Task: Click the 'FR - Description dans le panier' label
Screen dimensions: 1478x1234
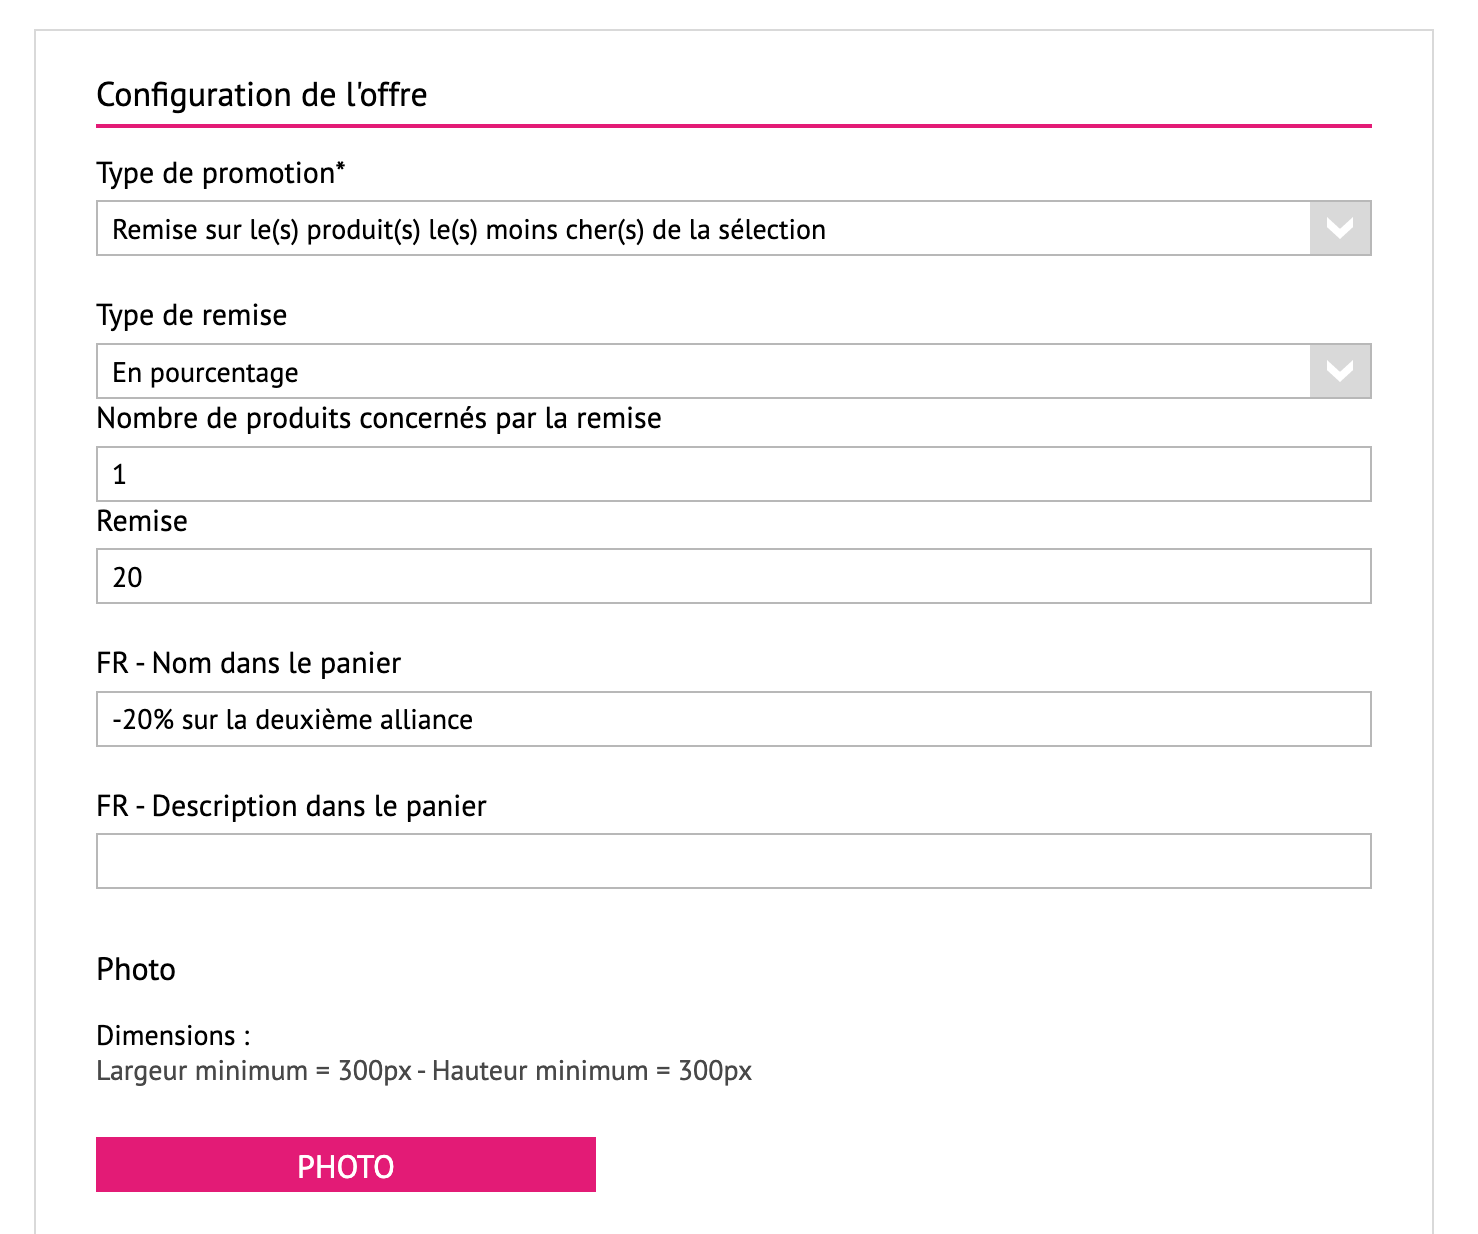Action: (x=291, y=806)
